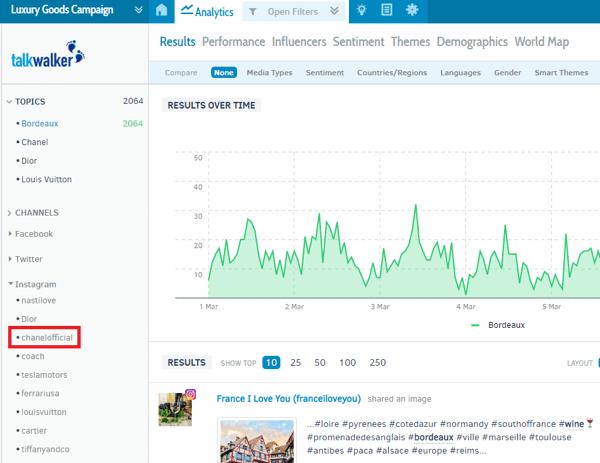Viewport: 600px width, 463px height.
Task: Expand the Twitter channel group
Action: 10,259
